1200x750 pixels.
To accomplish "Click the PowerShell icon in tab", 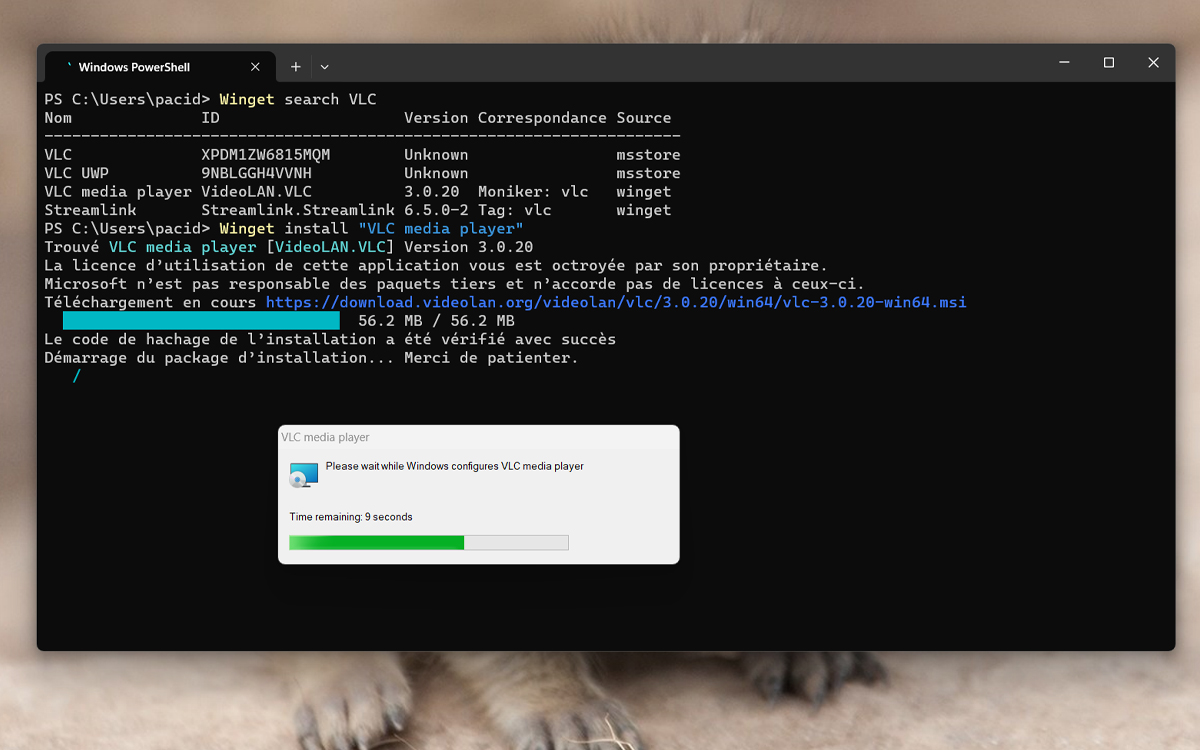I will (x=68, y=67).
